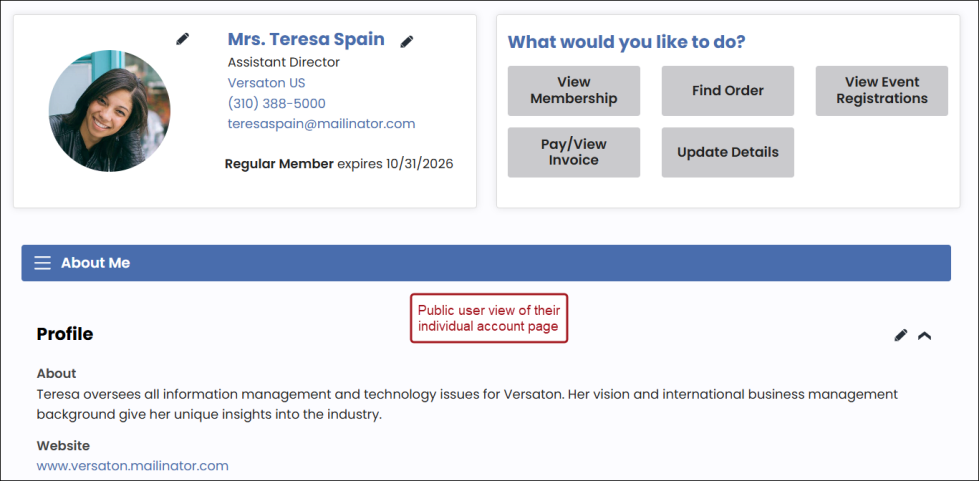Visit the www.versaton.mailinator.com website link
The width and height of the screenshot is (979, 481).
(x=133, y=466)
